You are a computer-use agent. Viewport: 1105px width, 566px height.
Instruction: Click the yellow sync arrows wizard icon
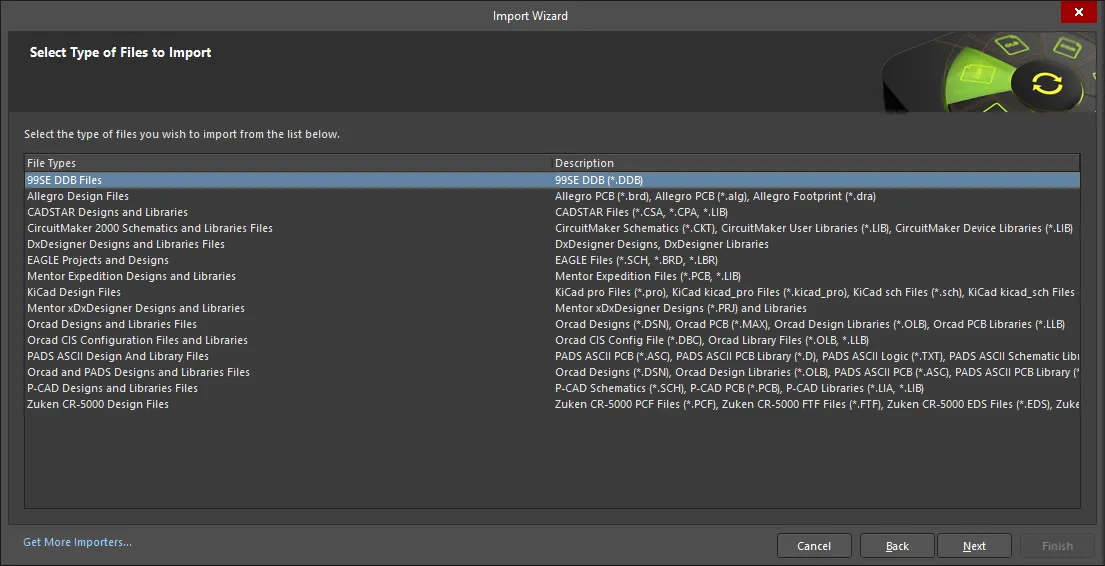1047,84
